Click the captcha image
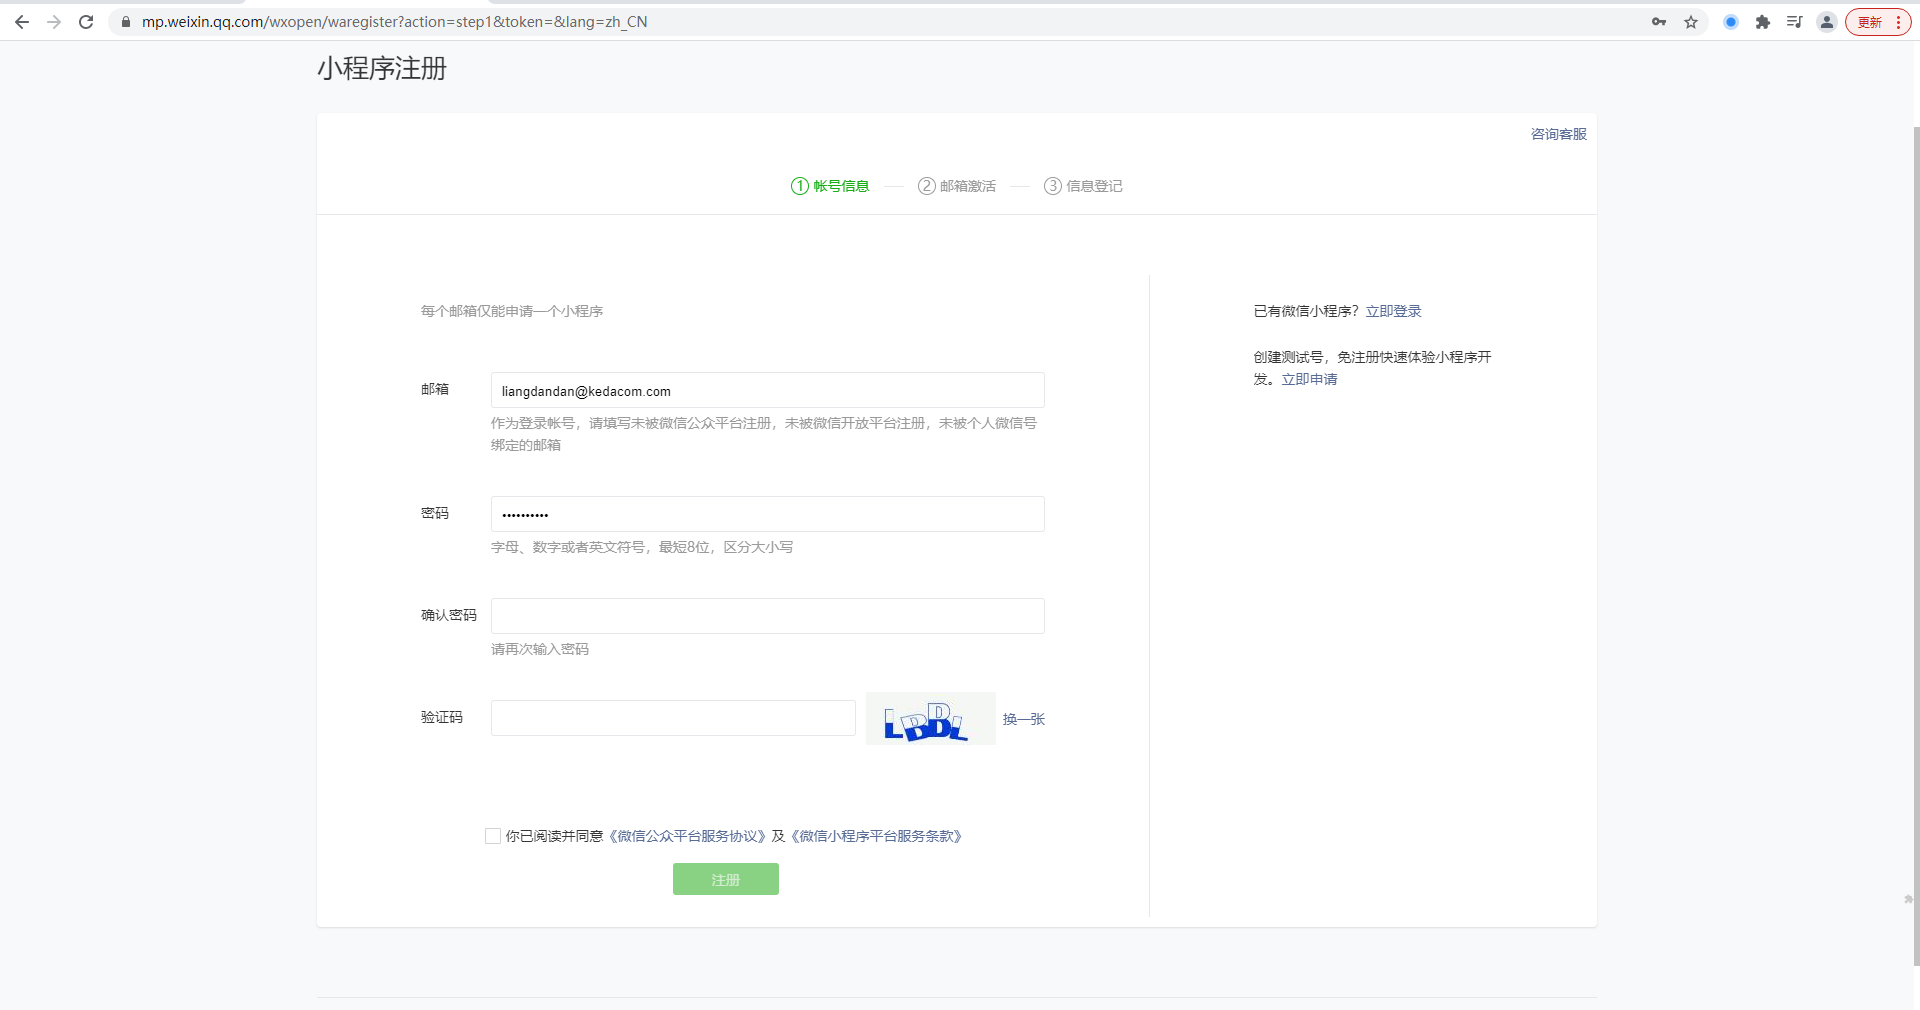Viewport: 1920px width, 1010px height. [930, 719]
